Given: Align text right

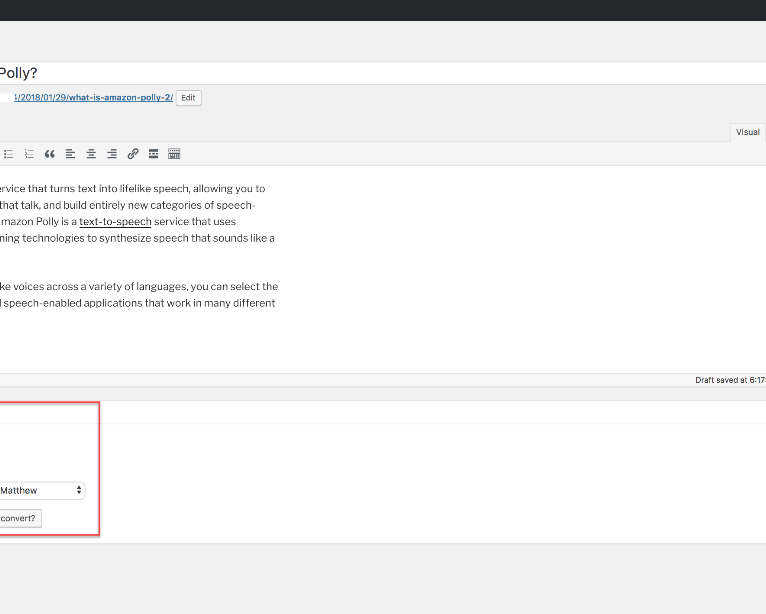Looking at the screenshot, I should coord(112,154).
